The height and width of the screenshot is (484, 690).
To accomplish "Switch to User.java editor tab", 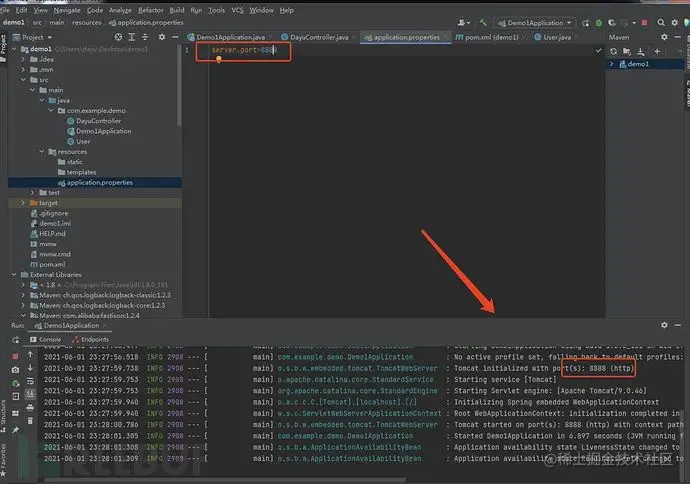I will click(x=553, y=37).
